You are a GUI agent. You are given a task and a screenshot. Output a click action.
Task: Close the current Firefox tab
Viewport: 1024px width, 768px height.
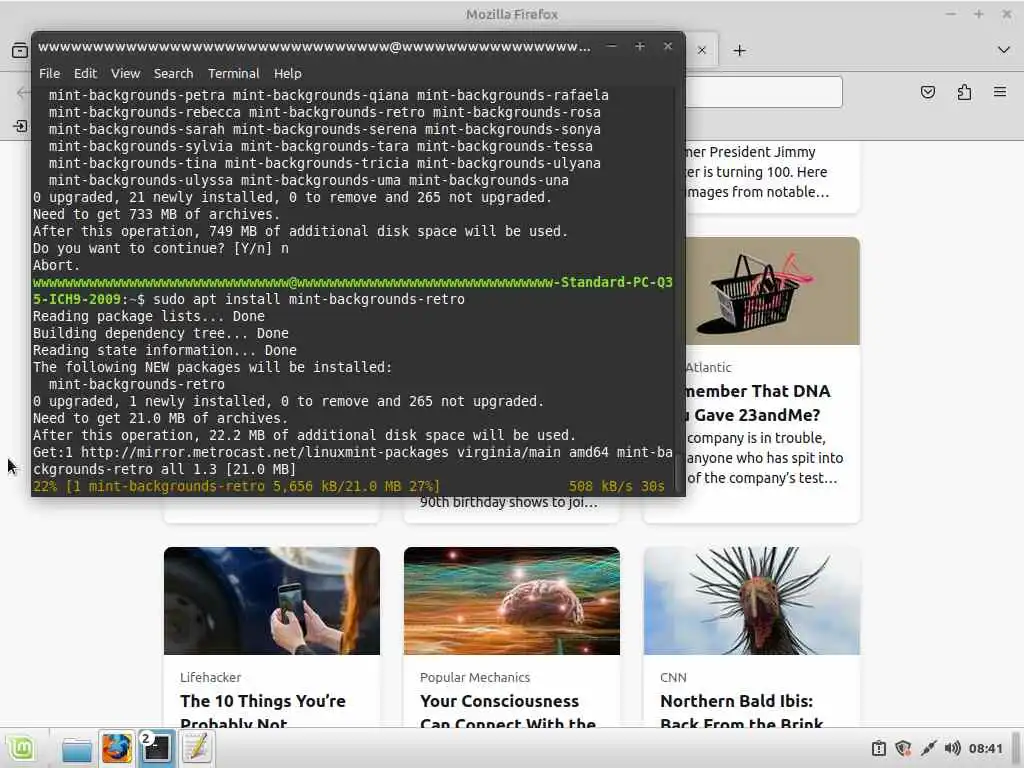(x=701, y=50)
